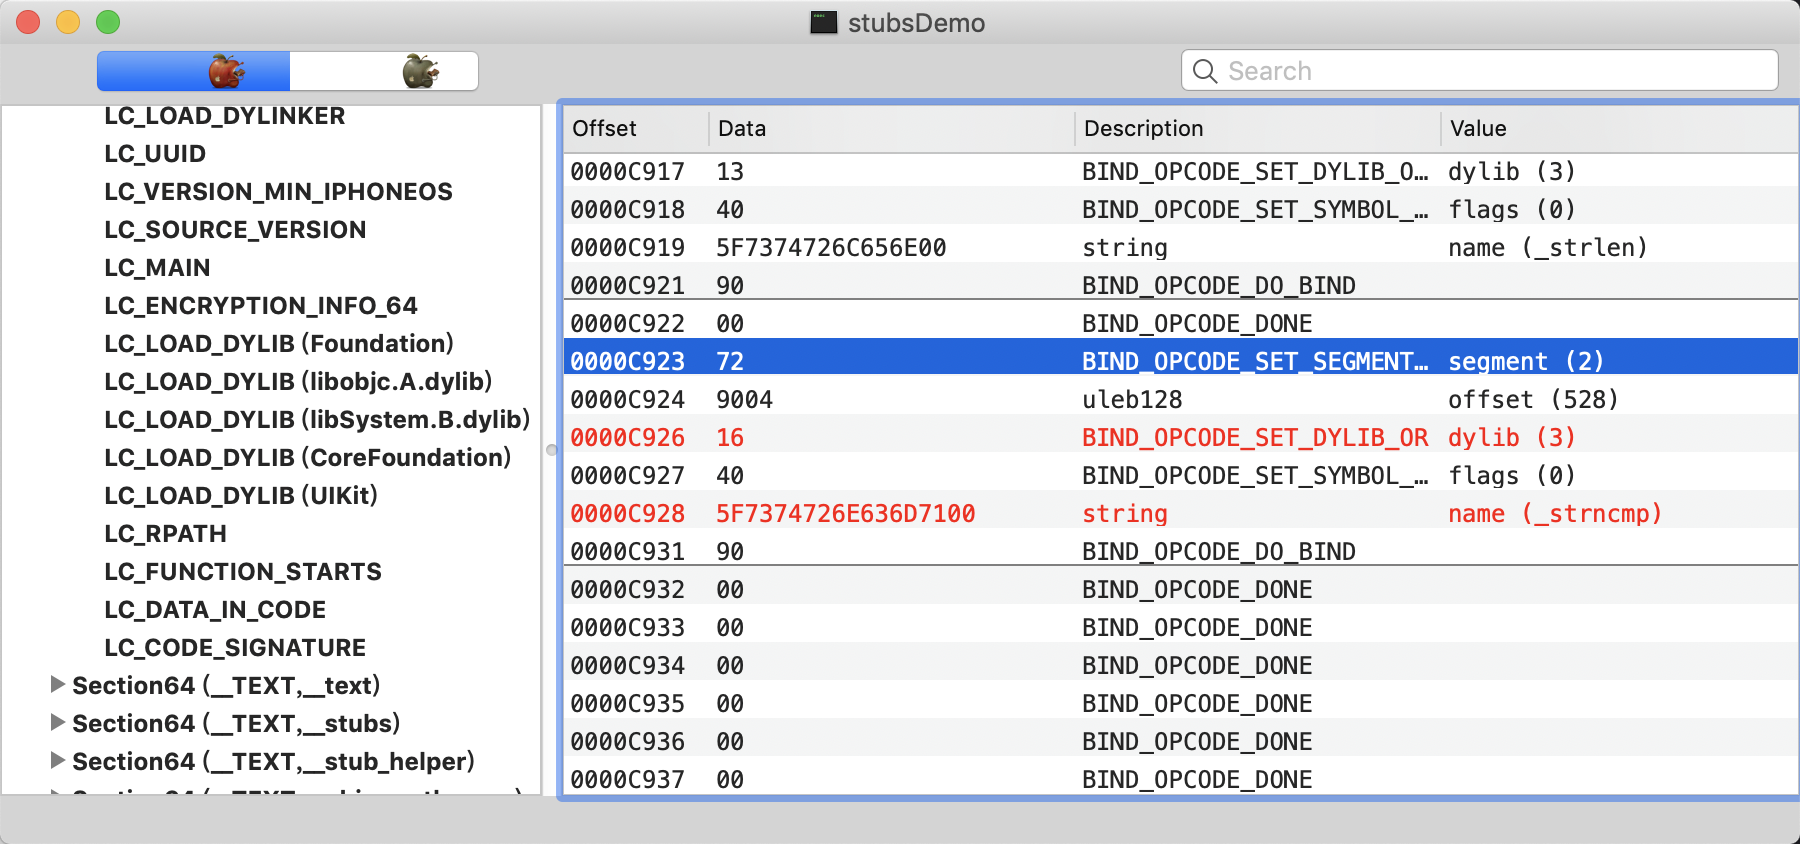Click the red apple view icon
1800x844 pixels.
226,72
